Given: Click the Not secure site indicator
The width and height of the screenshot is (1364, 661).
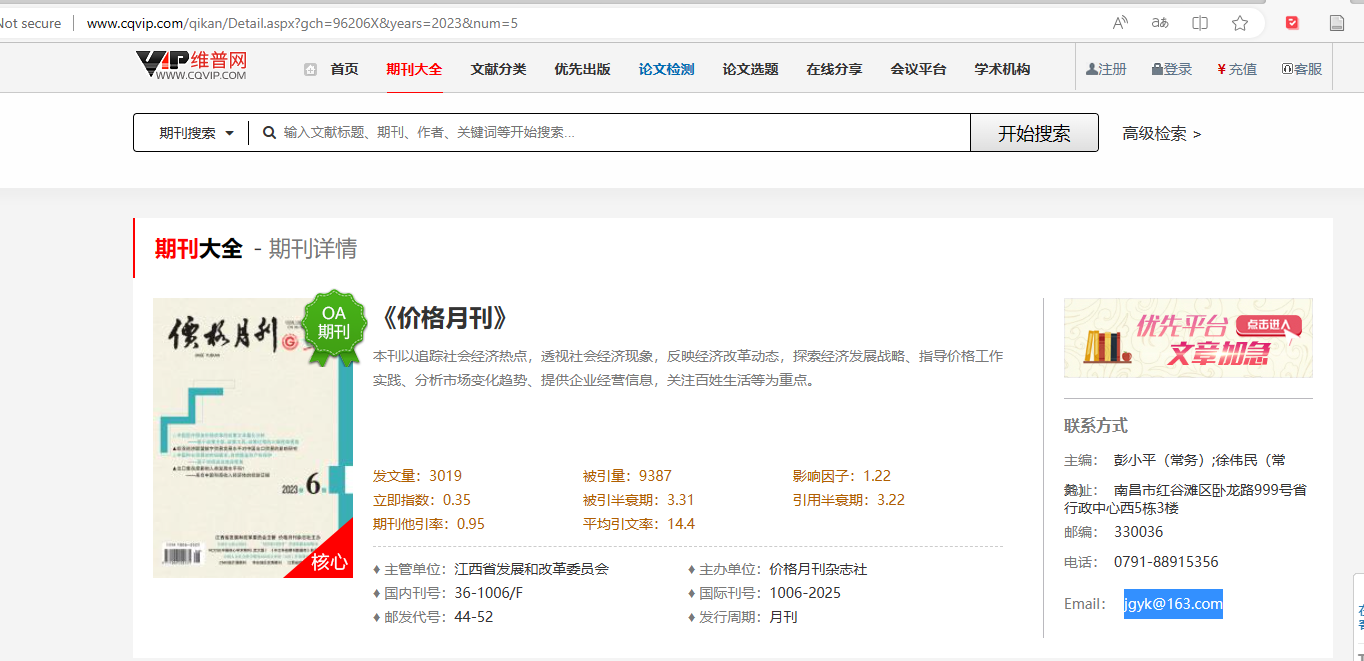Looking at the screenshot, I should pos(30,23).
